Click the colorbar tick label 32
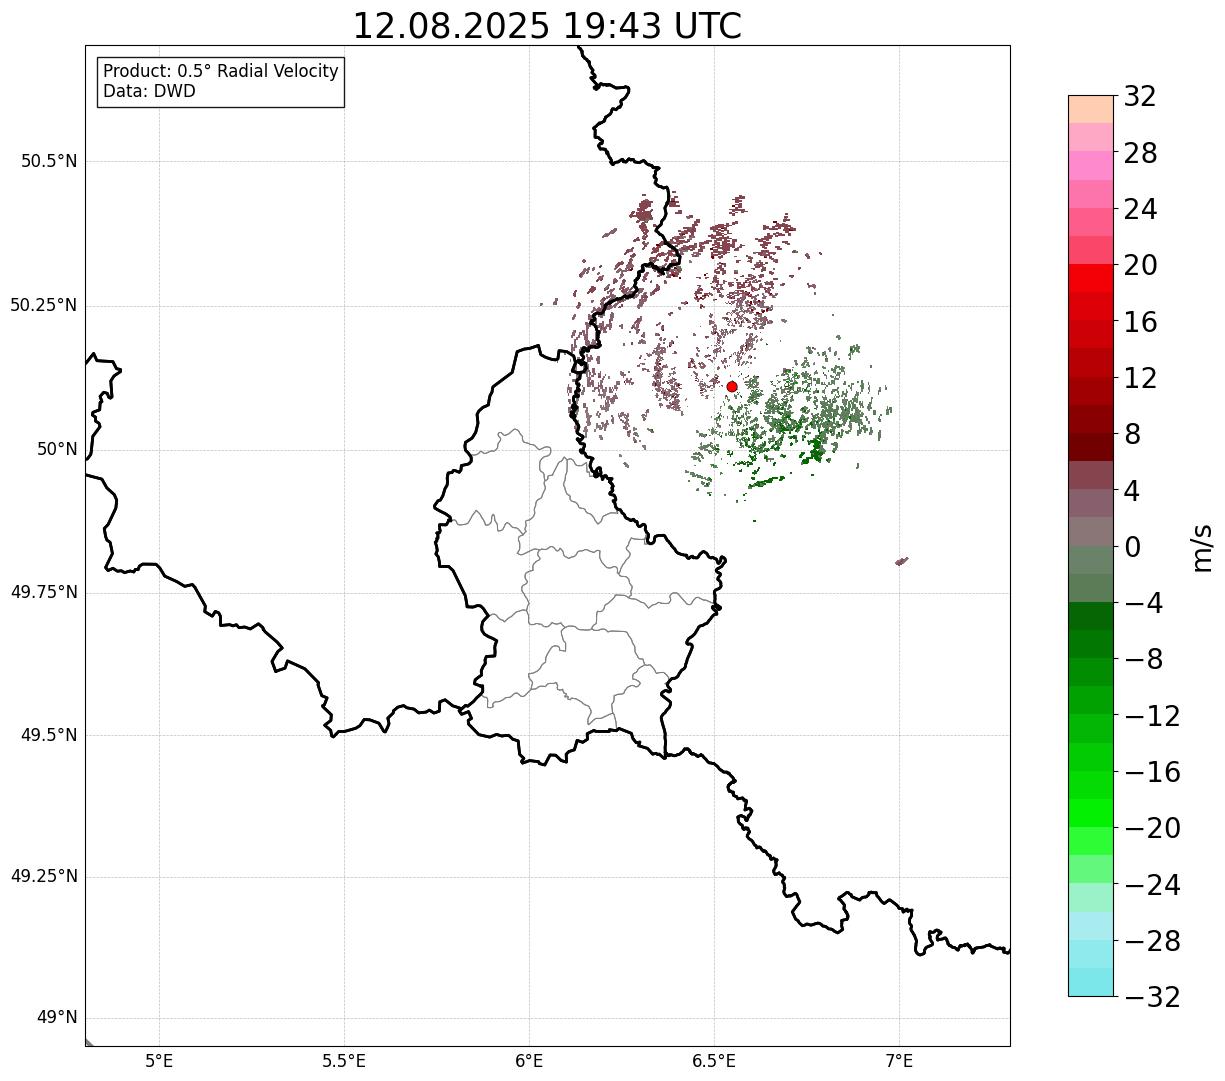The image size is (1225, 1081). coord(1140,97)
